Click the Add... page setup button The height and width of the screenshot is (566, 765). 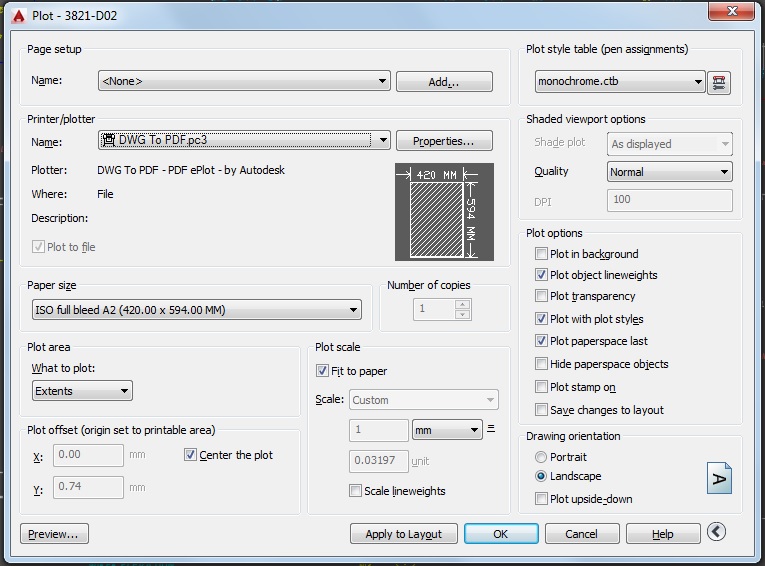(x=444, y=81)
